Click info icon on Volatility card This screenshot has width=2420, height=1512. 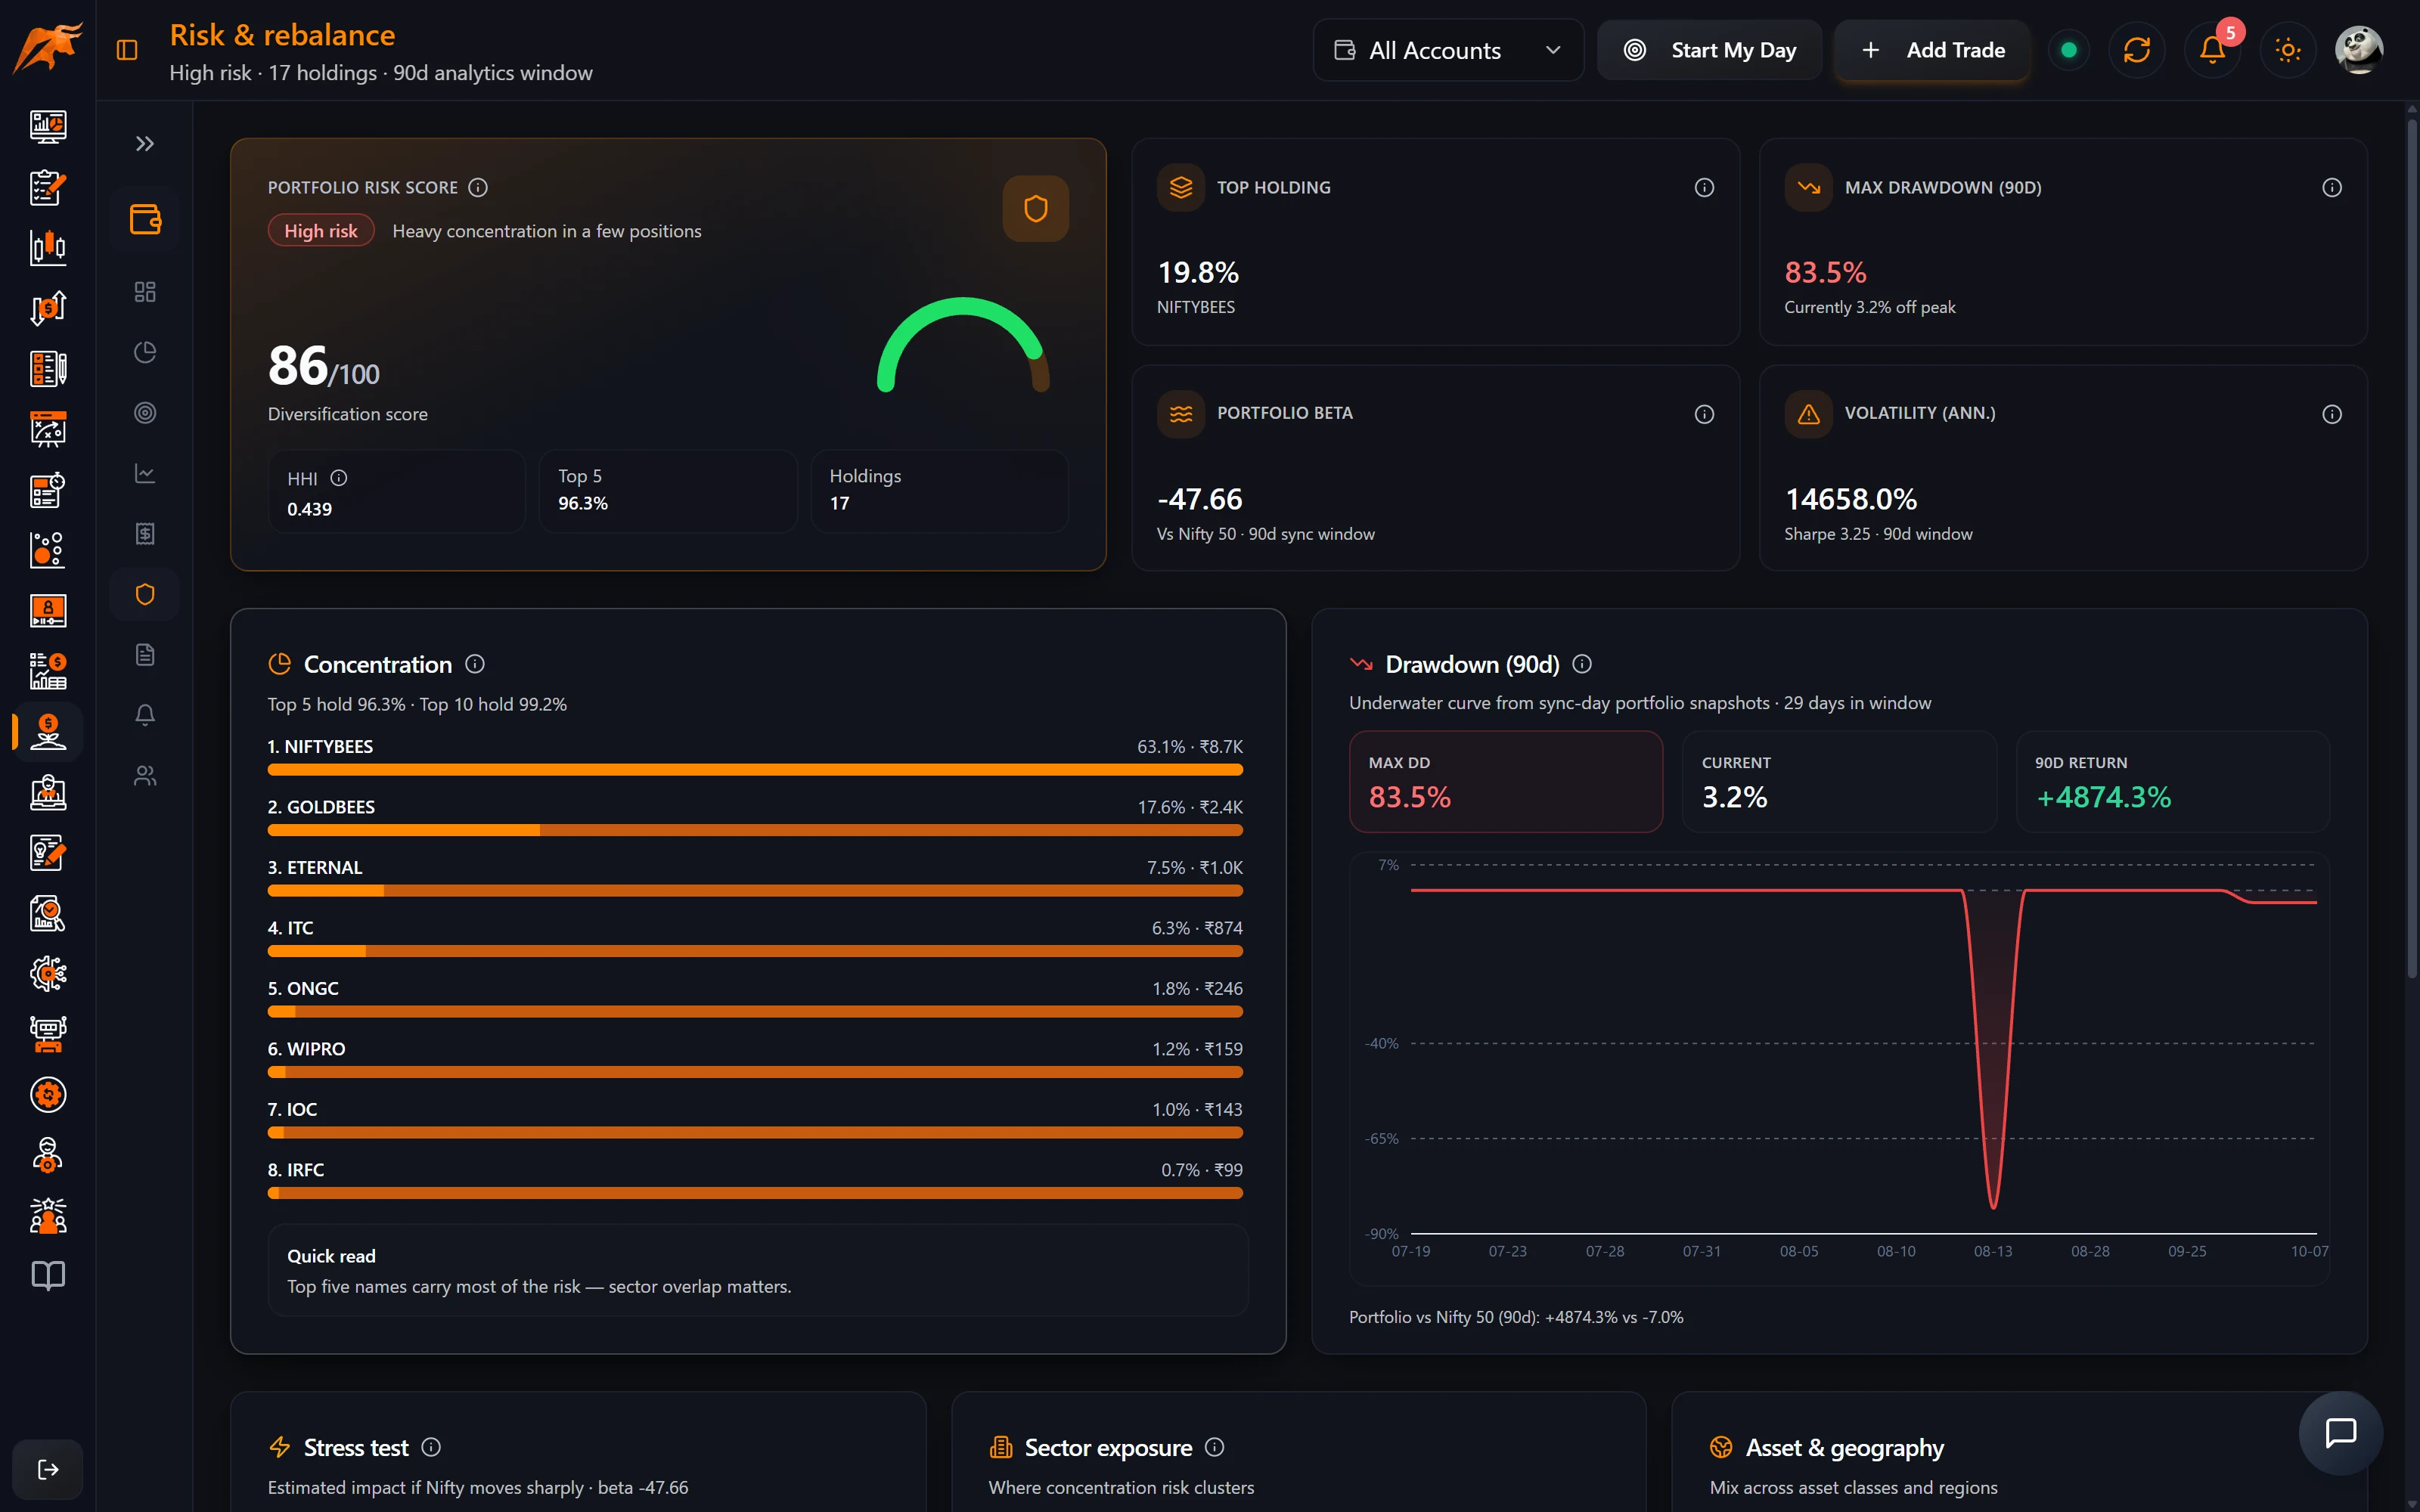(x=2331, y=414)
